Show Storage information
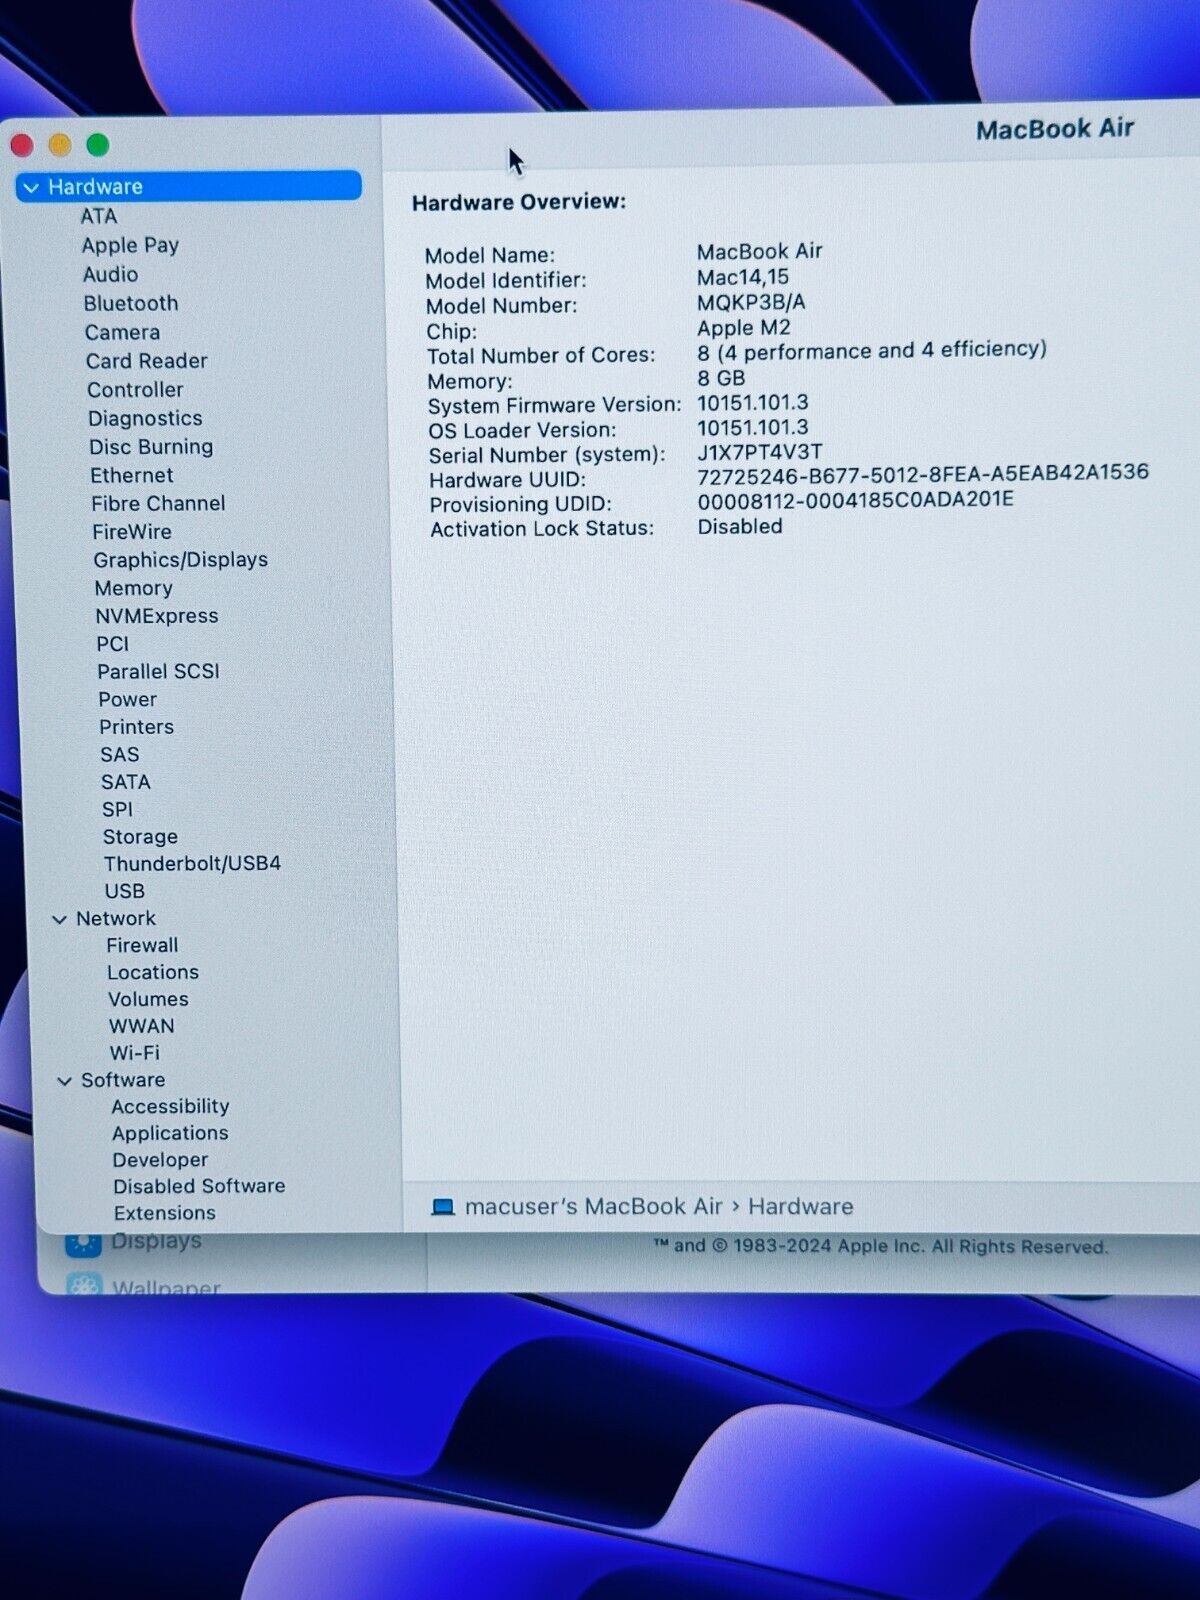1200x1600 pixels. pyautogui.click(x=140, y=837)
